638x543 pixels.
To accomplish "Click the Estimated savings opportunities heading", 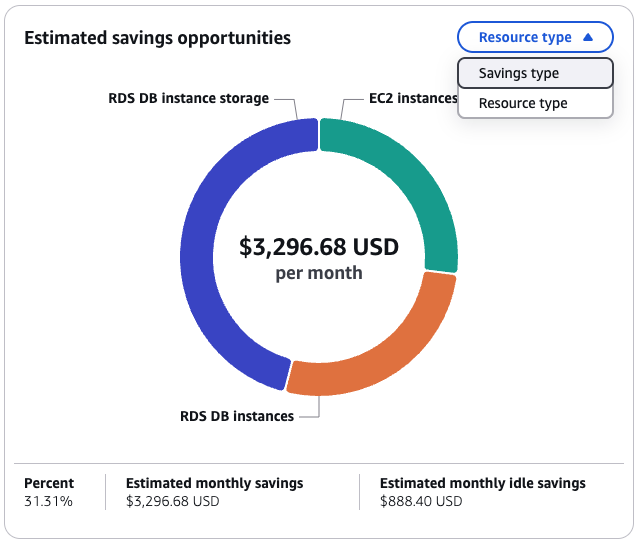I will [x=157, y=38].
